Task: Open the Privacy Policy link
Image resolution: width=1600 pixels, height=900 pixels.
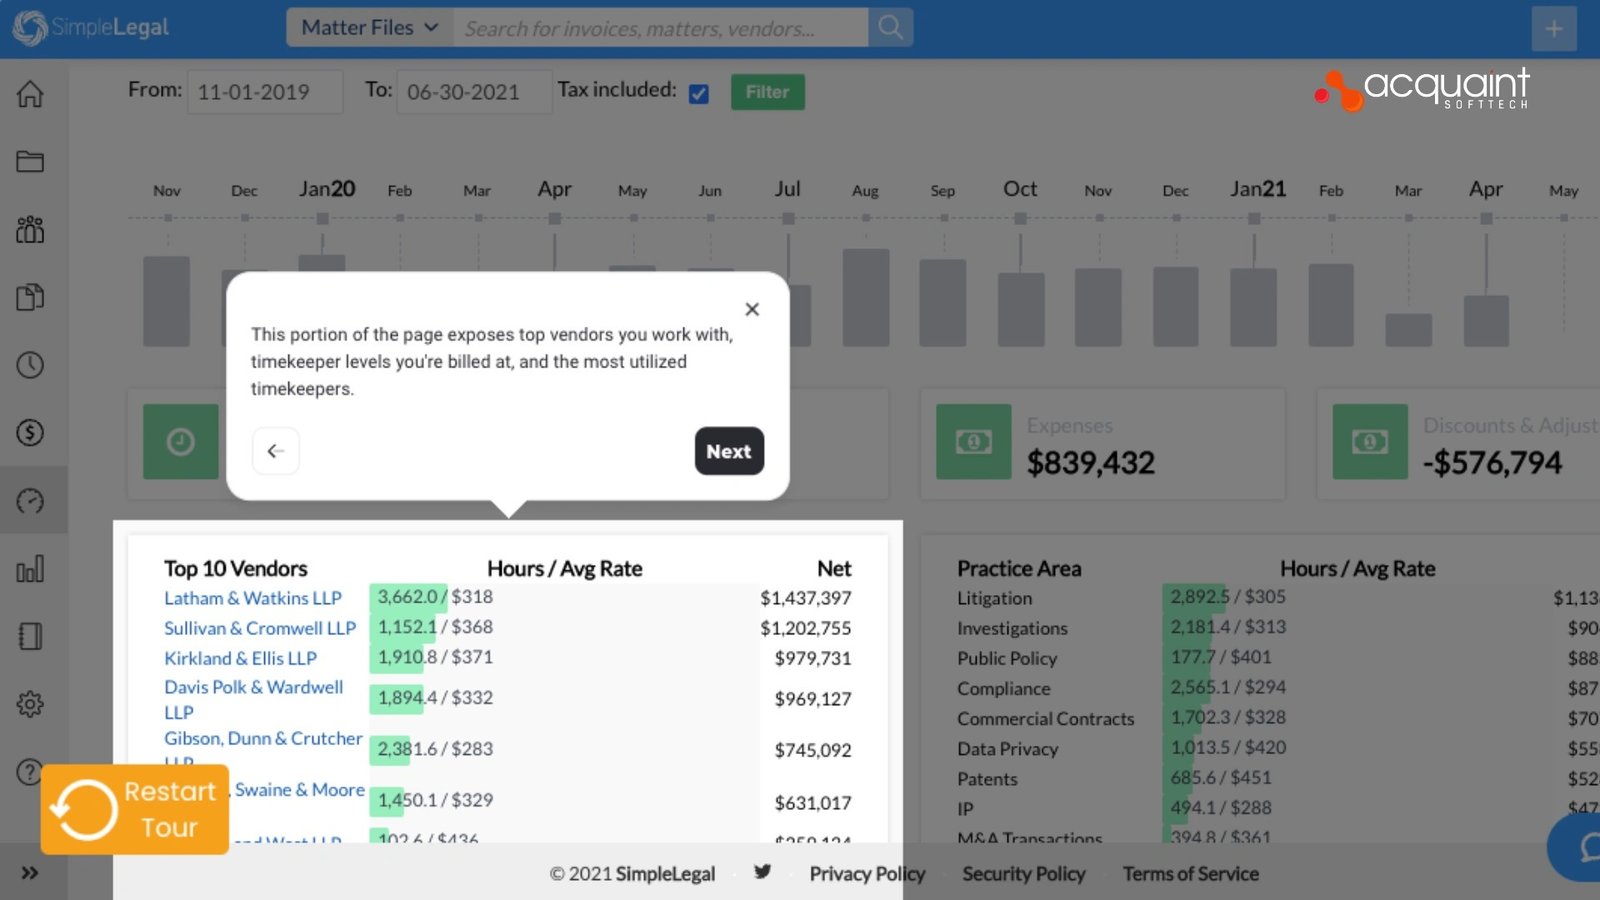Action: pyautogui.click(x=867, y=874)
